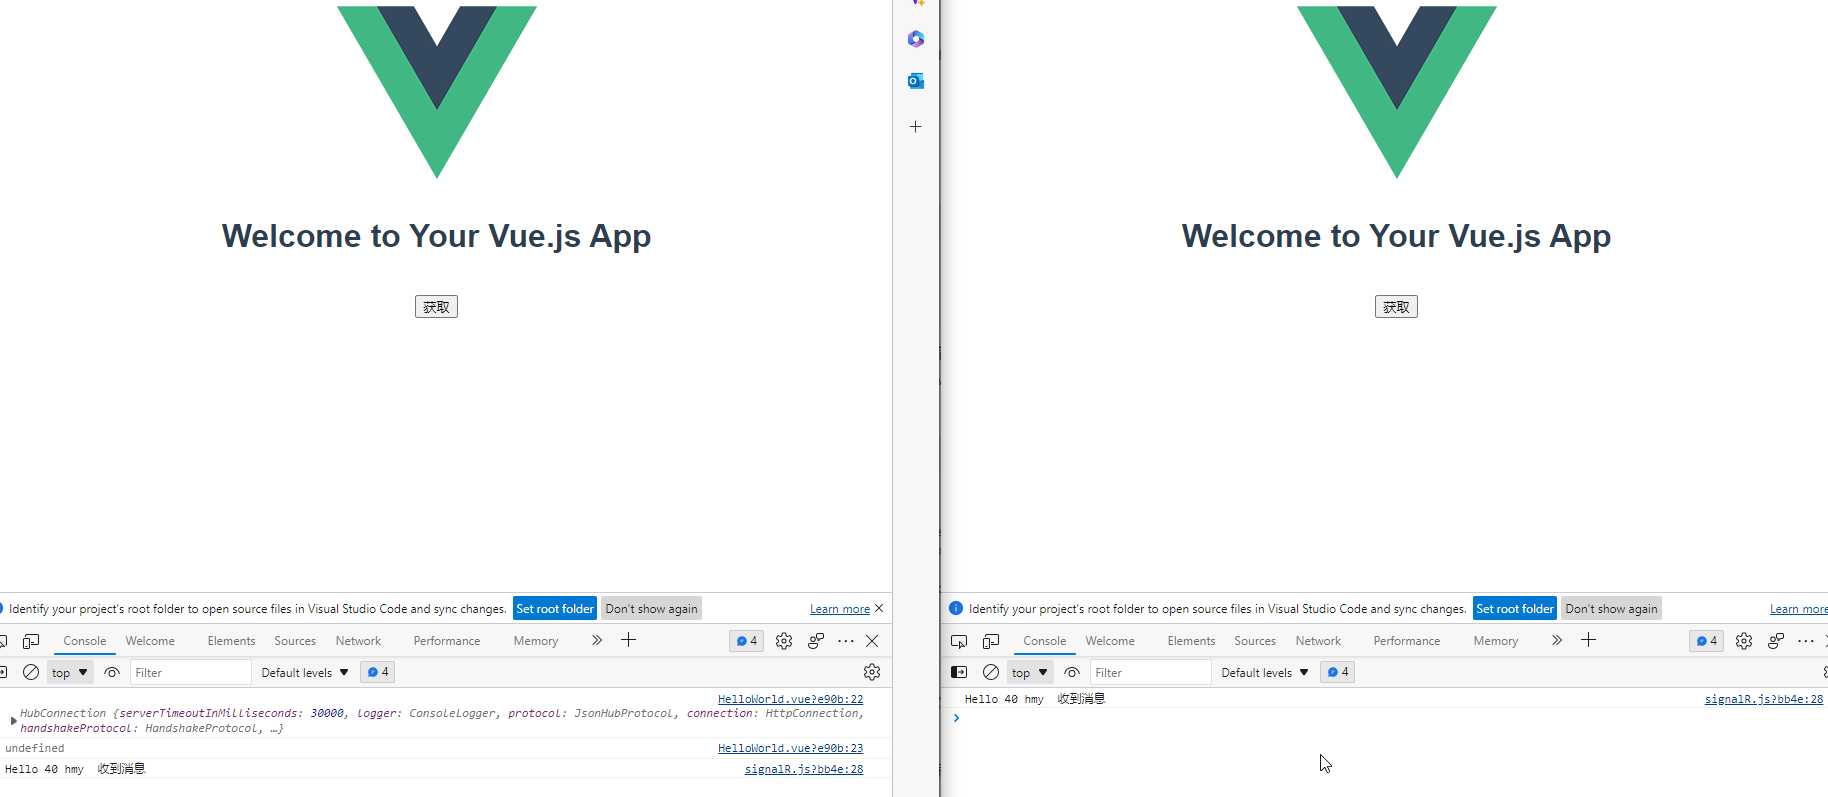Open issues badge in right DevTools tab bar
The height and width of the screenshot is (797, 1828).
click(1707, 641)
